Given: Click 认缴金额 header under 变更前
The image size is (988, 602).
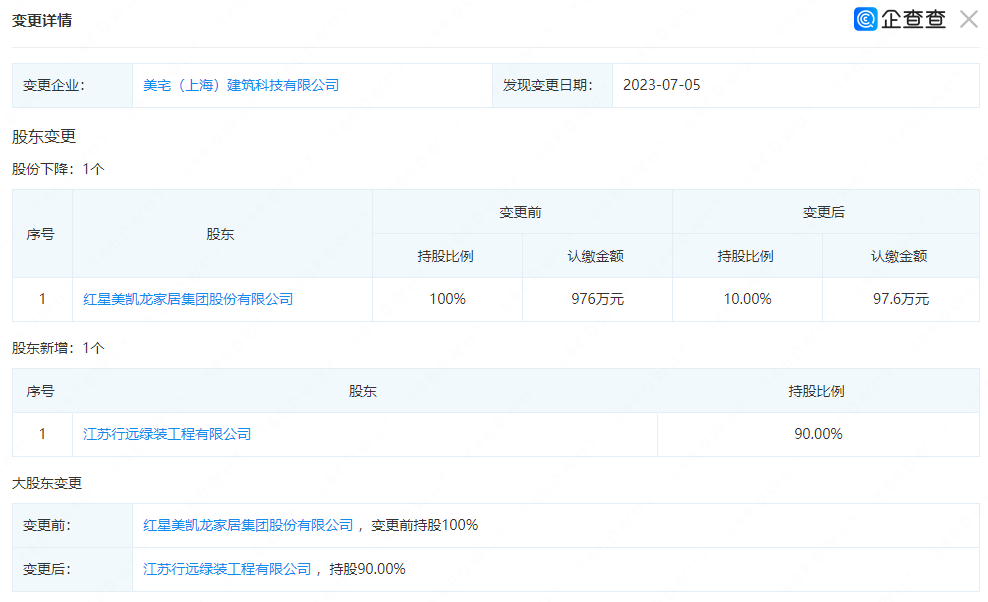Looking at the screenshot, I should tap(595, 257).
